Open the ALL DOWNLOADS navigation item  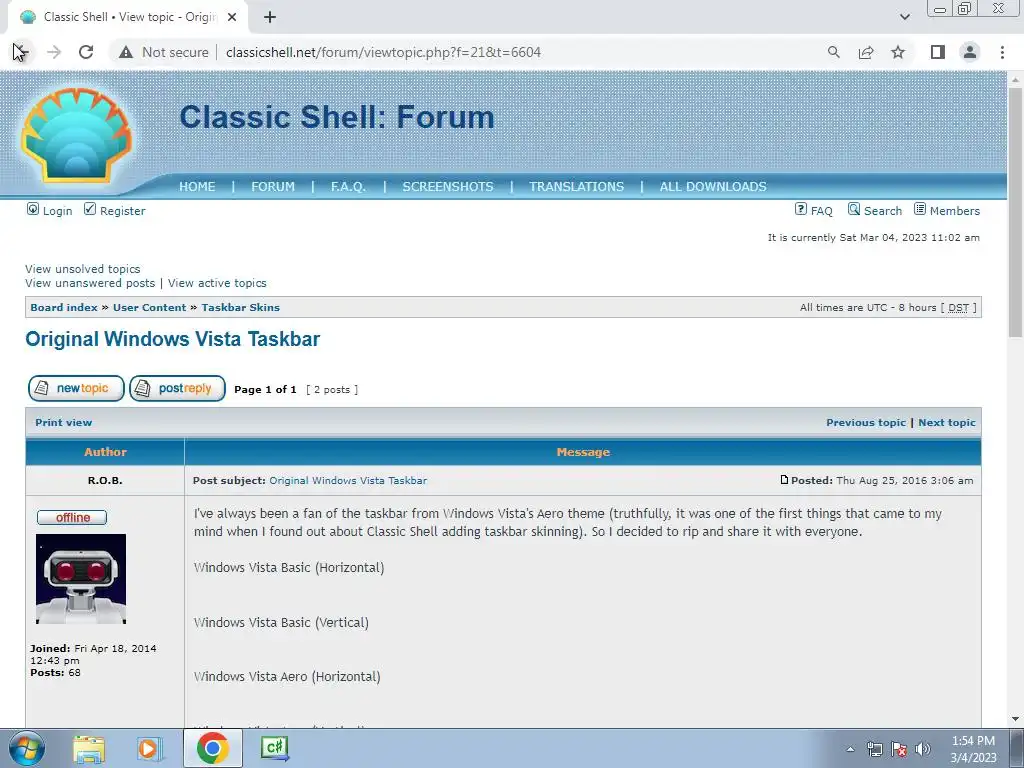pyautogui.click(x=713, y=187)
